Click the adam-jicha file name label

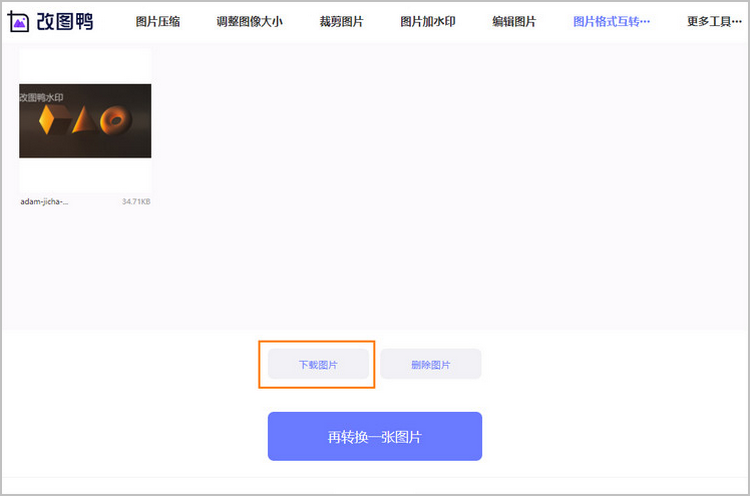point(45,201)
